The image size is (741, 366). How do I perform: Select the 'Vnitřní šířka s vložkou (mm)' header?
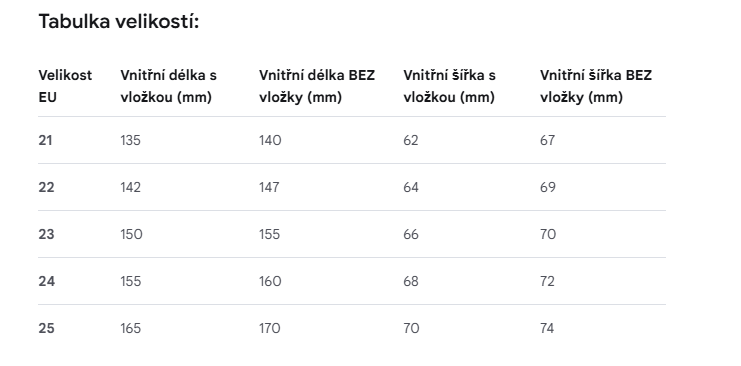pyautogui.click(x=449, y=86)
